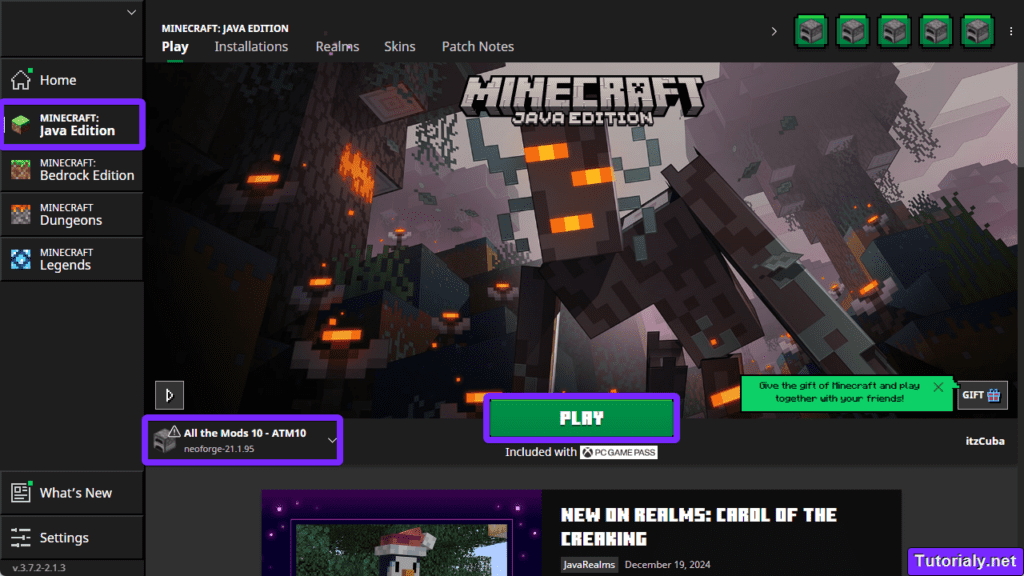Screen dimensions: 1024x576
Task: Open Minecraft Legends in sidebar
Action: click(x=72, y=259)
